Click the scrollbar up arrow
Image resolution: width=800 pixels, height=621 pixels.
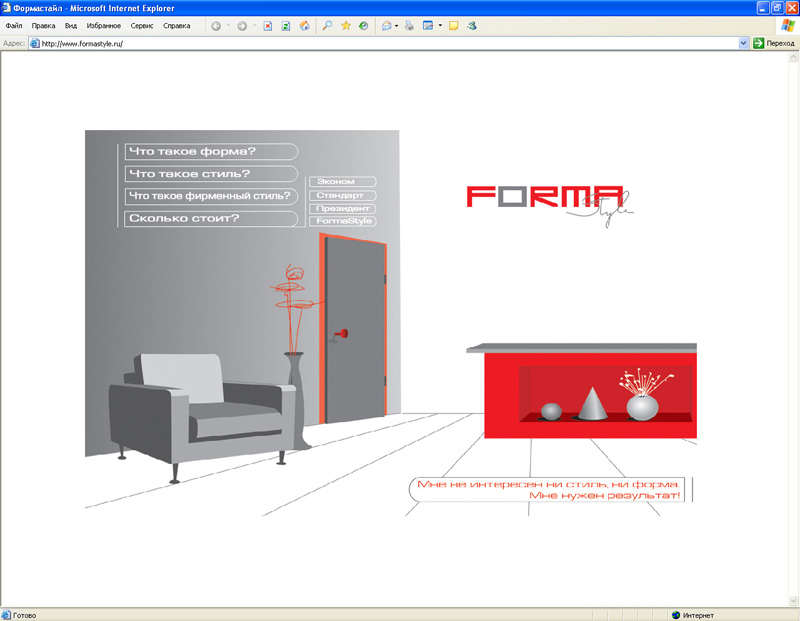(x=793, y=58)
